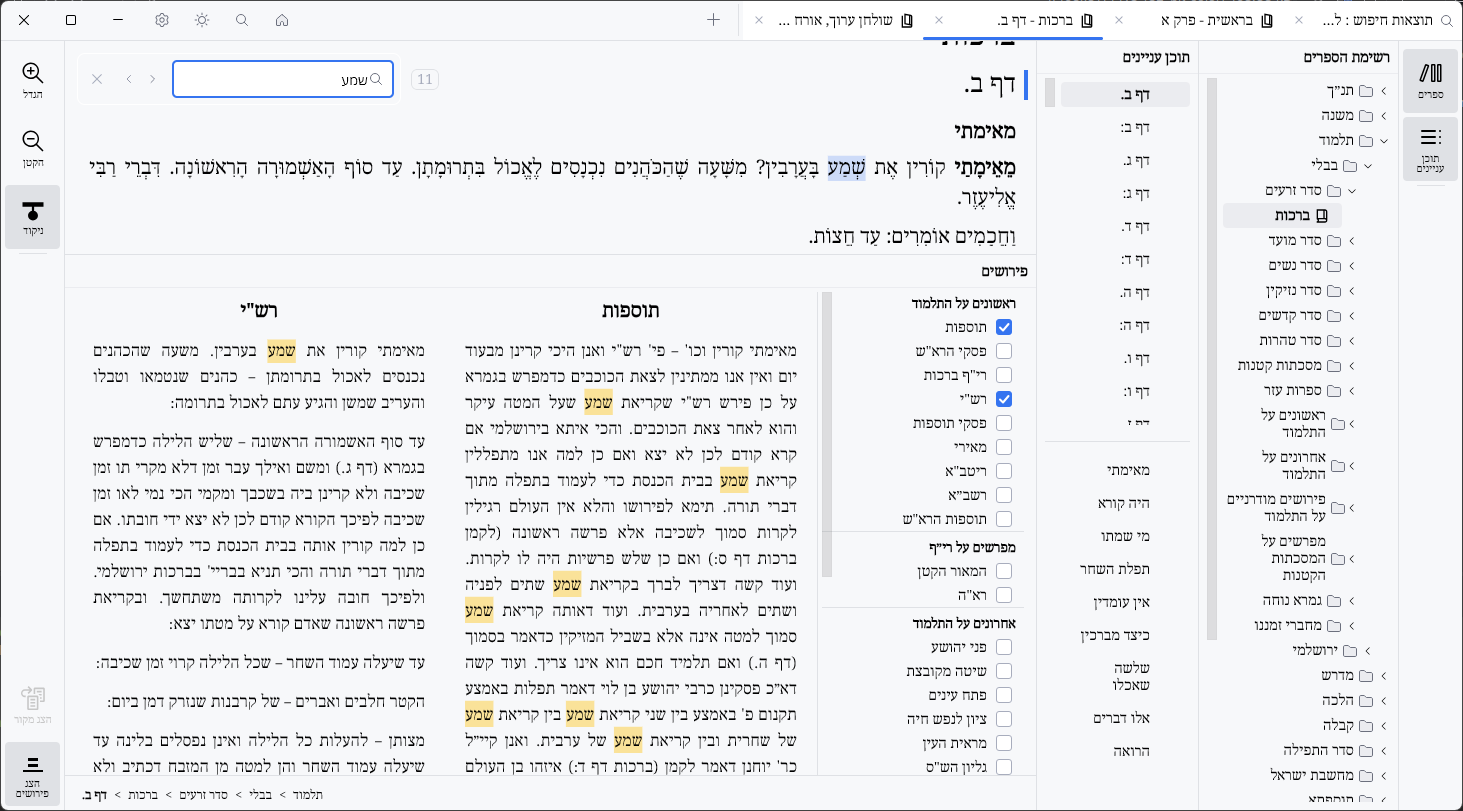Toggle the nikud (ניקוד) vowel marks button
This screenshot has width=1463, height=811.
click(33, 217)
